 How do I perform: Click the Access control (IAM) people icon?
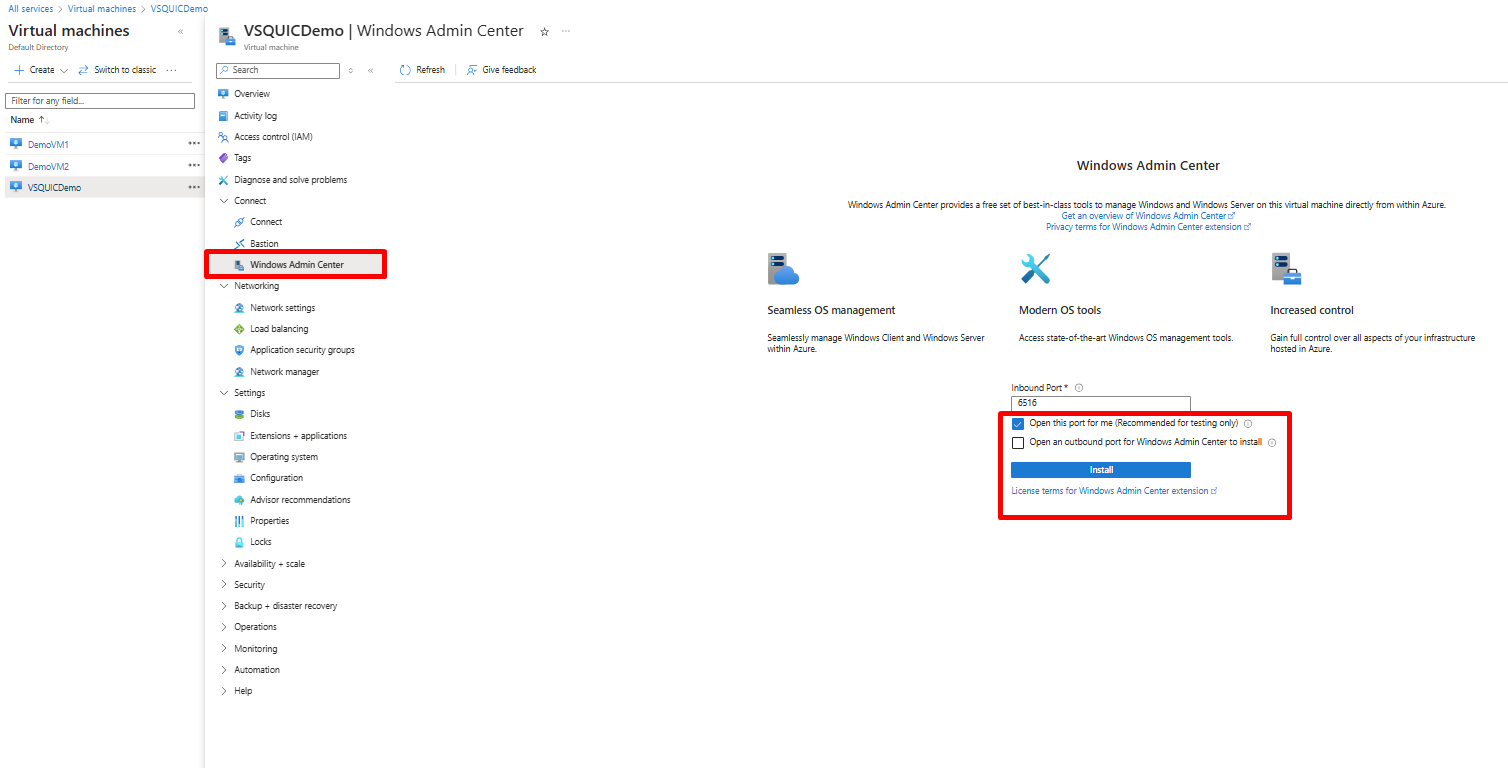[223, 137]
